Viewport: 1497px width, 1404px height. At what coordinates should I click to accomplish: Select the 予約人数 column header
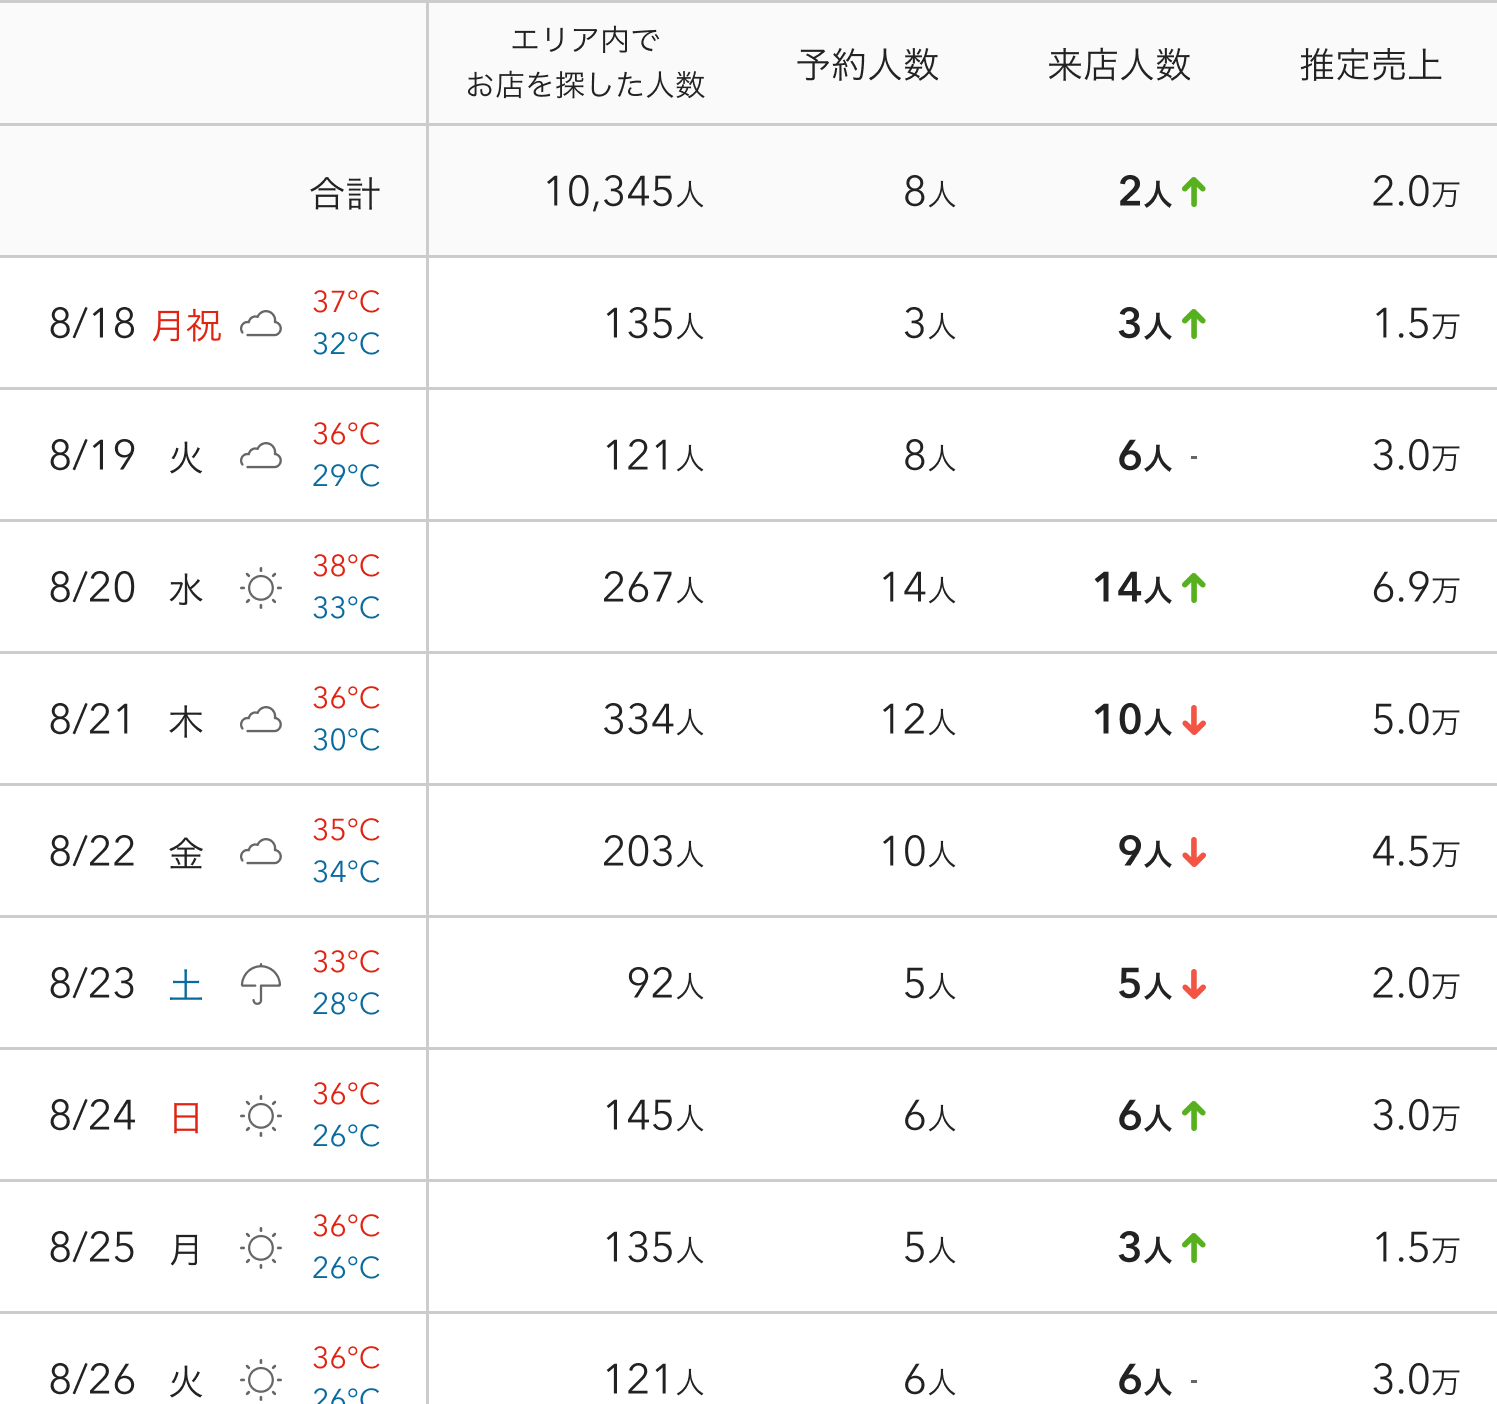pyautogui.click(x=868, y=65)
